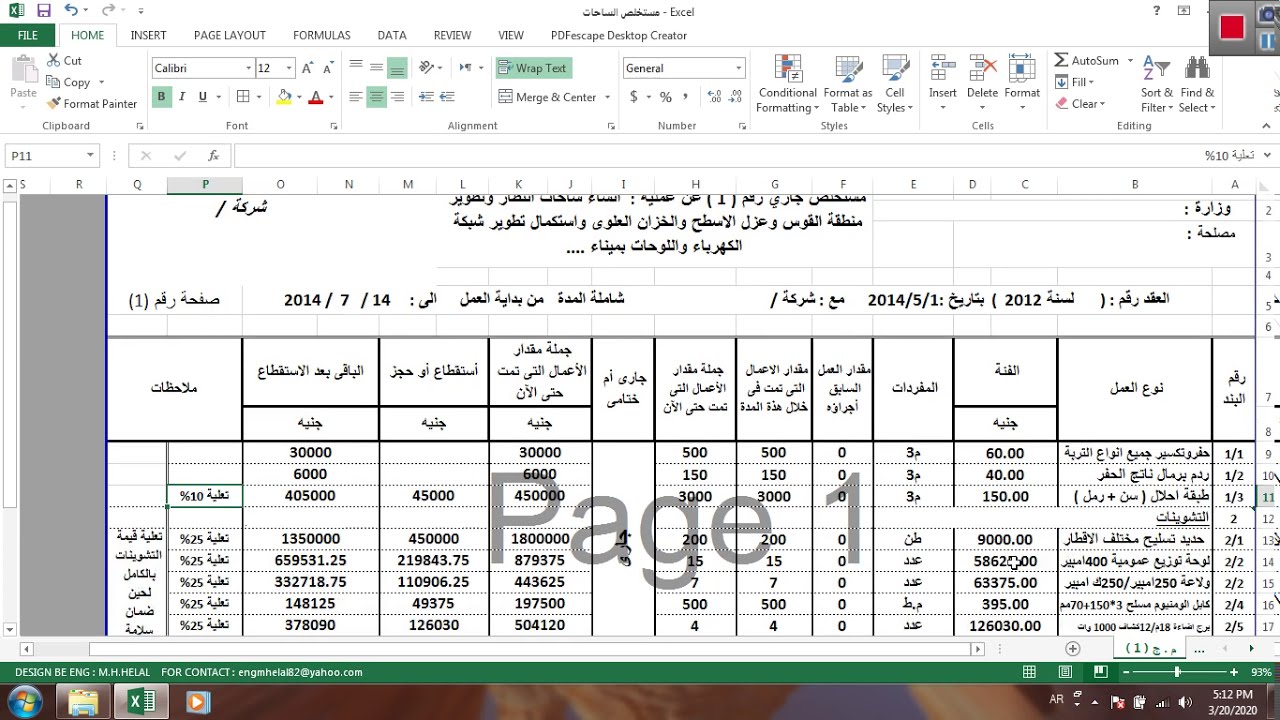Viewport: 1280px width, 720px height.
Task: Open Excel Help question mark
Action: pyautogui.click(x=1157, y=11)
